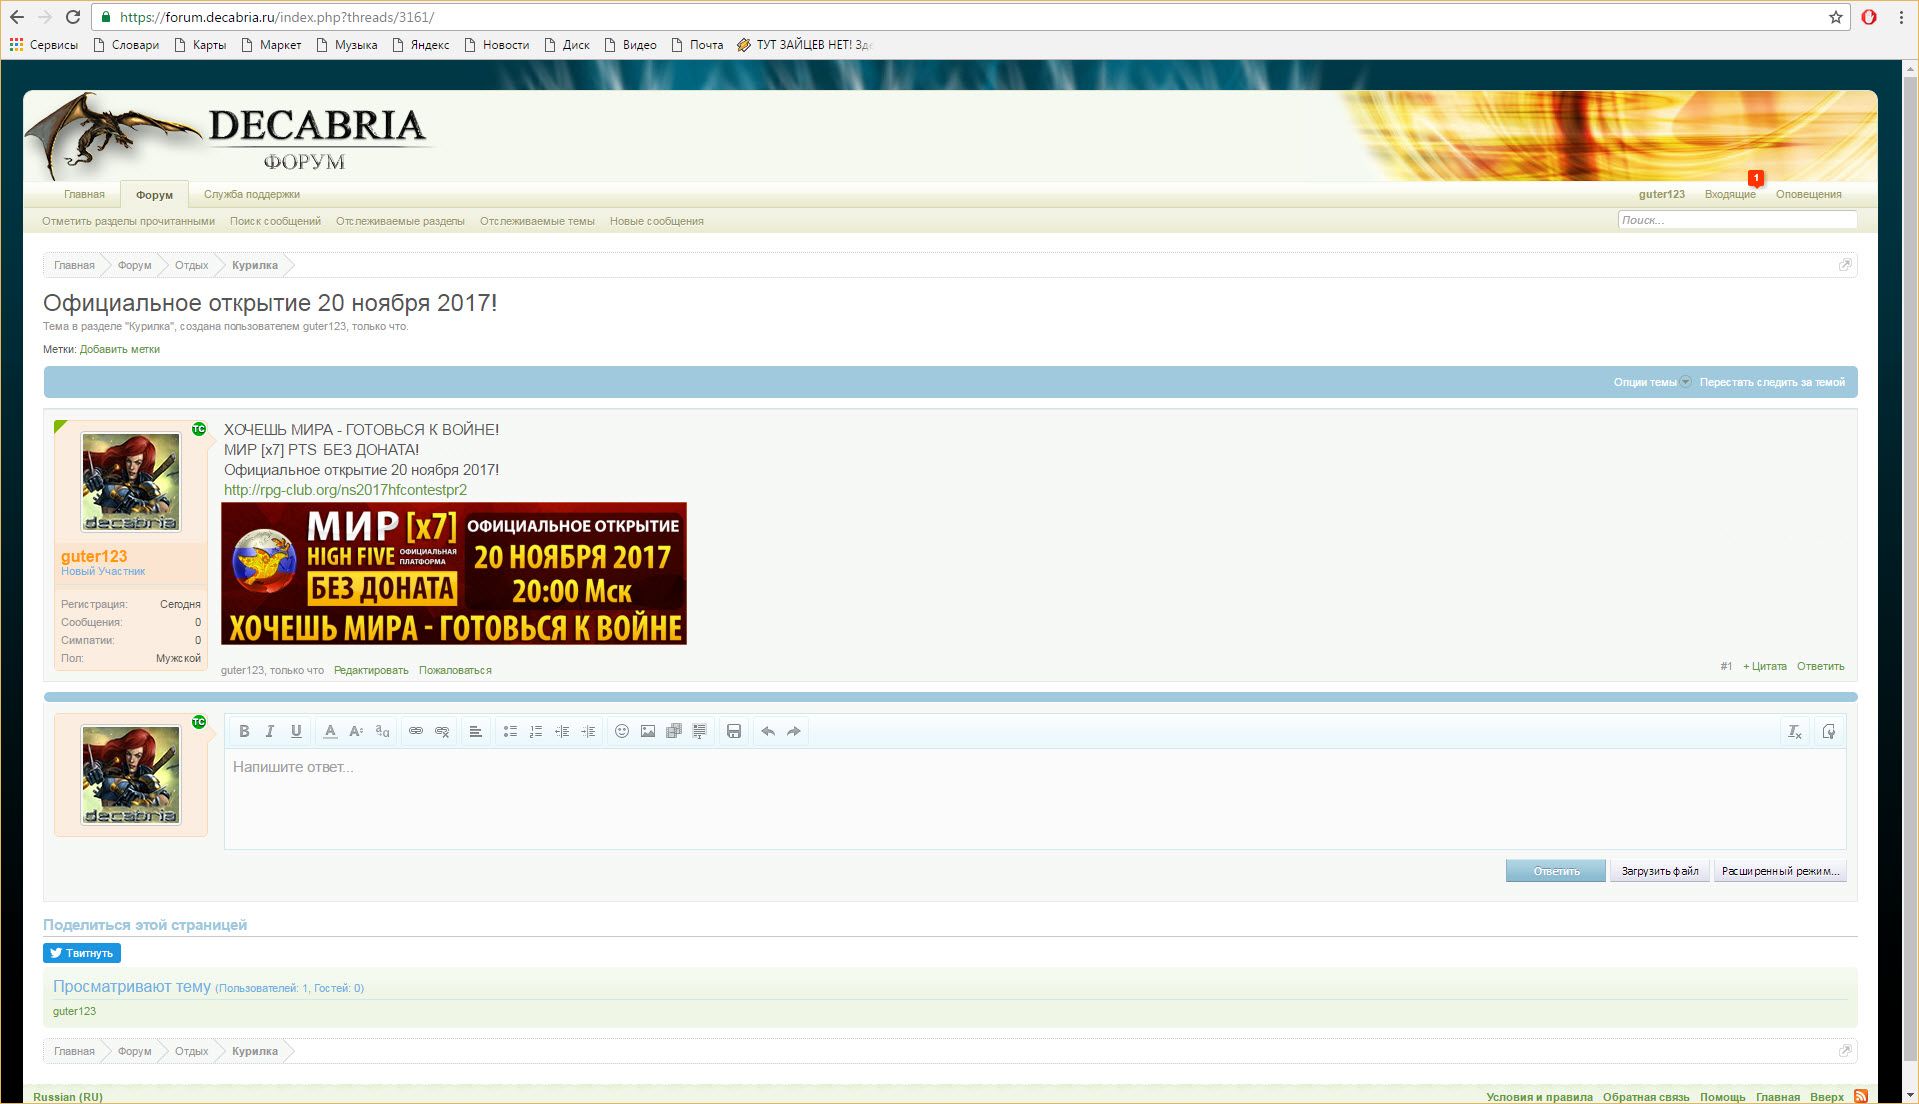Toggle underline formatting in reply editor
This screenshot has height=1104, width=1919.
coord(296,731)
